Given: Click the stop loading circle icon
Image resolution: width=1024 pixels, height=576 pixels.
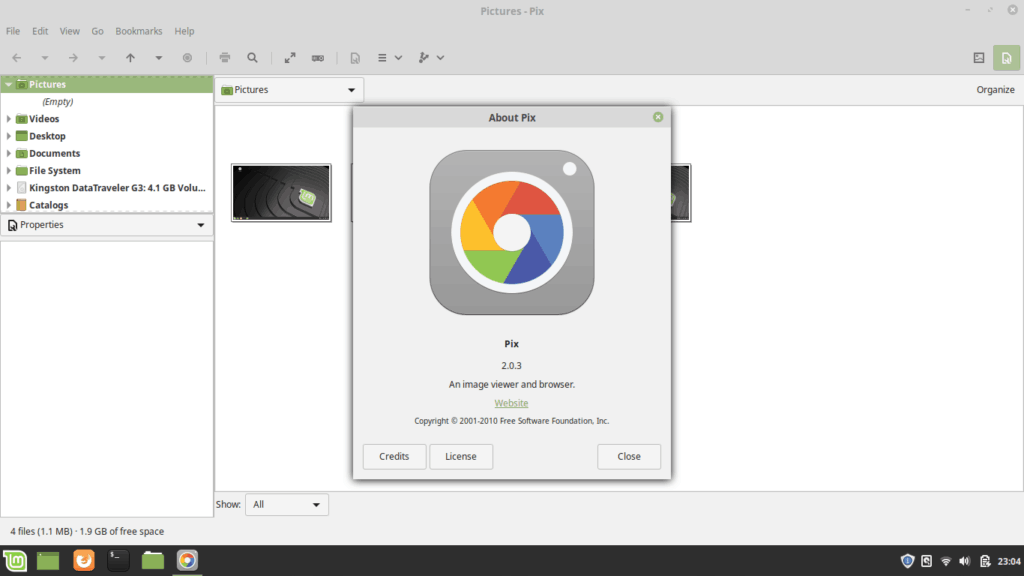Looking at the screenshot, I should pos(187,57).
